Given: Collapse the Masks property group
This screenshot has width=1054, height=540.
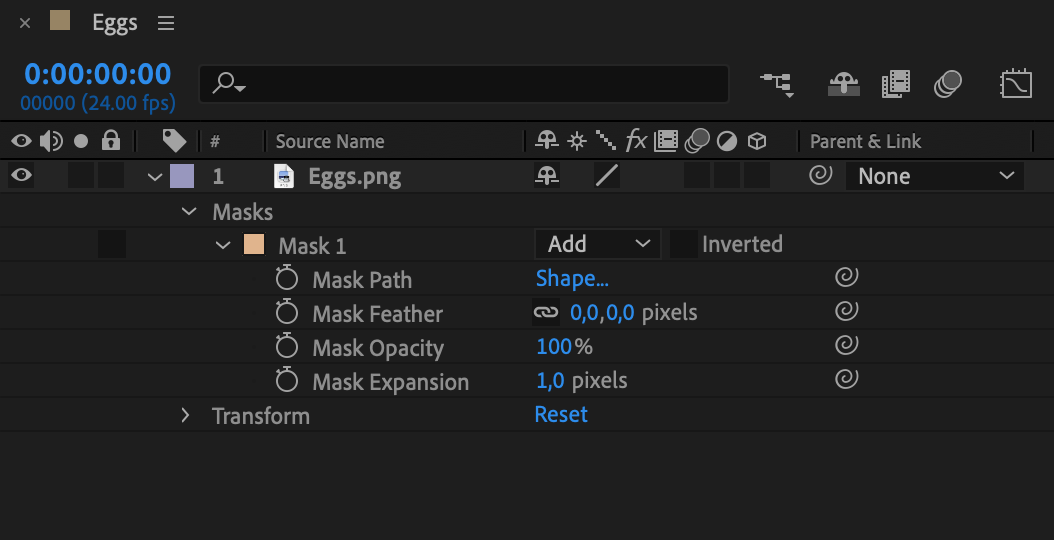Looking at the screenshot, I should (188, 212).
